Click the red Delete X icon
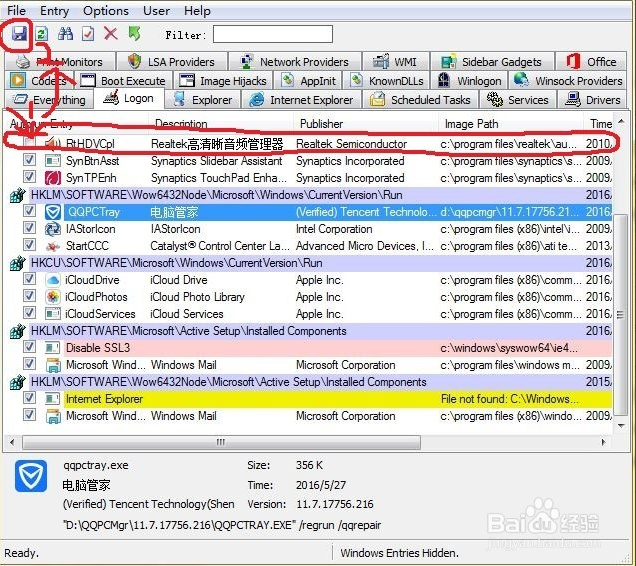636x566 pixels. (x=110, y=33)
